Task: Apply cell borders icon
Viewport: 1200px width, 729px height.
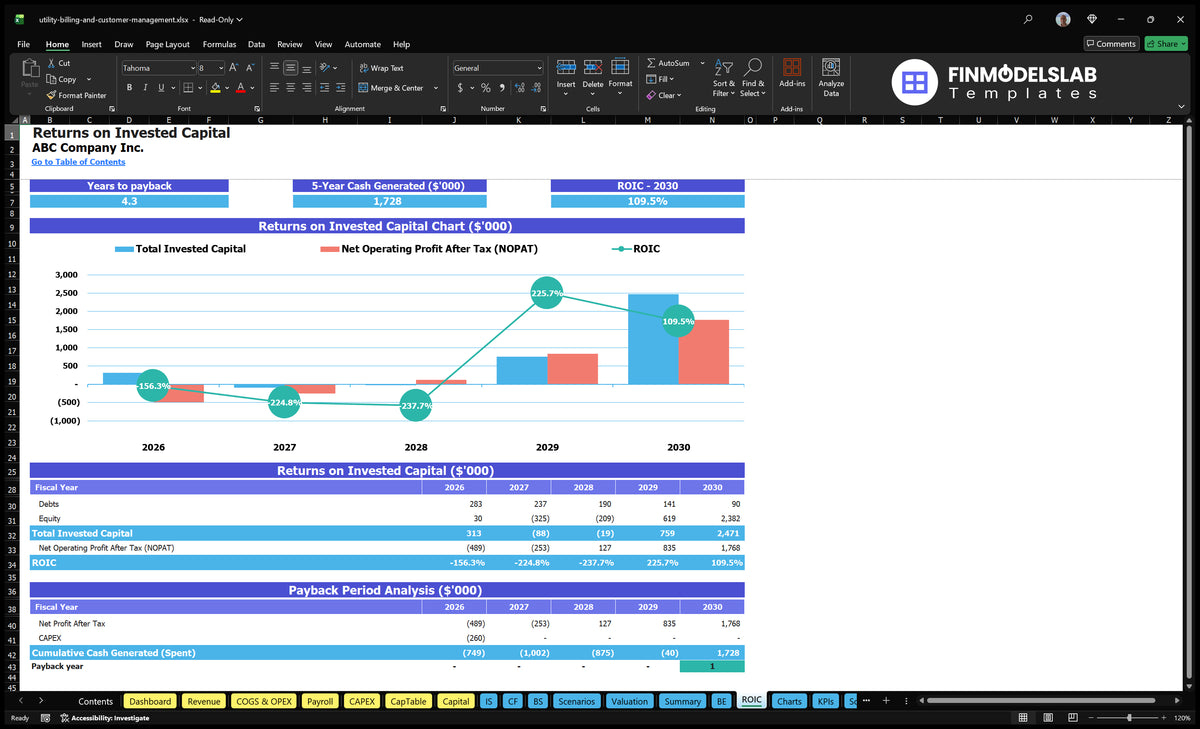Action: coord(188,88)
